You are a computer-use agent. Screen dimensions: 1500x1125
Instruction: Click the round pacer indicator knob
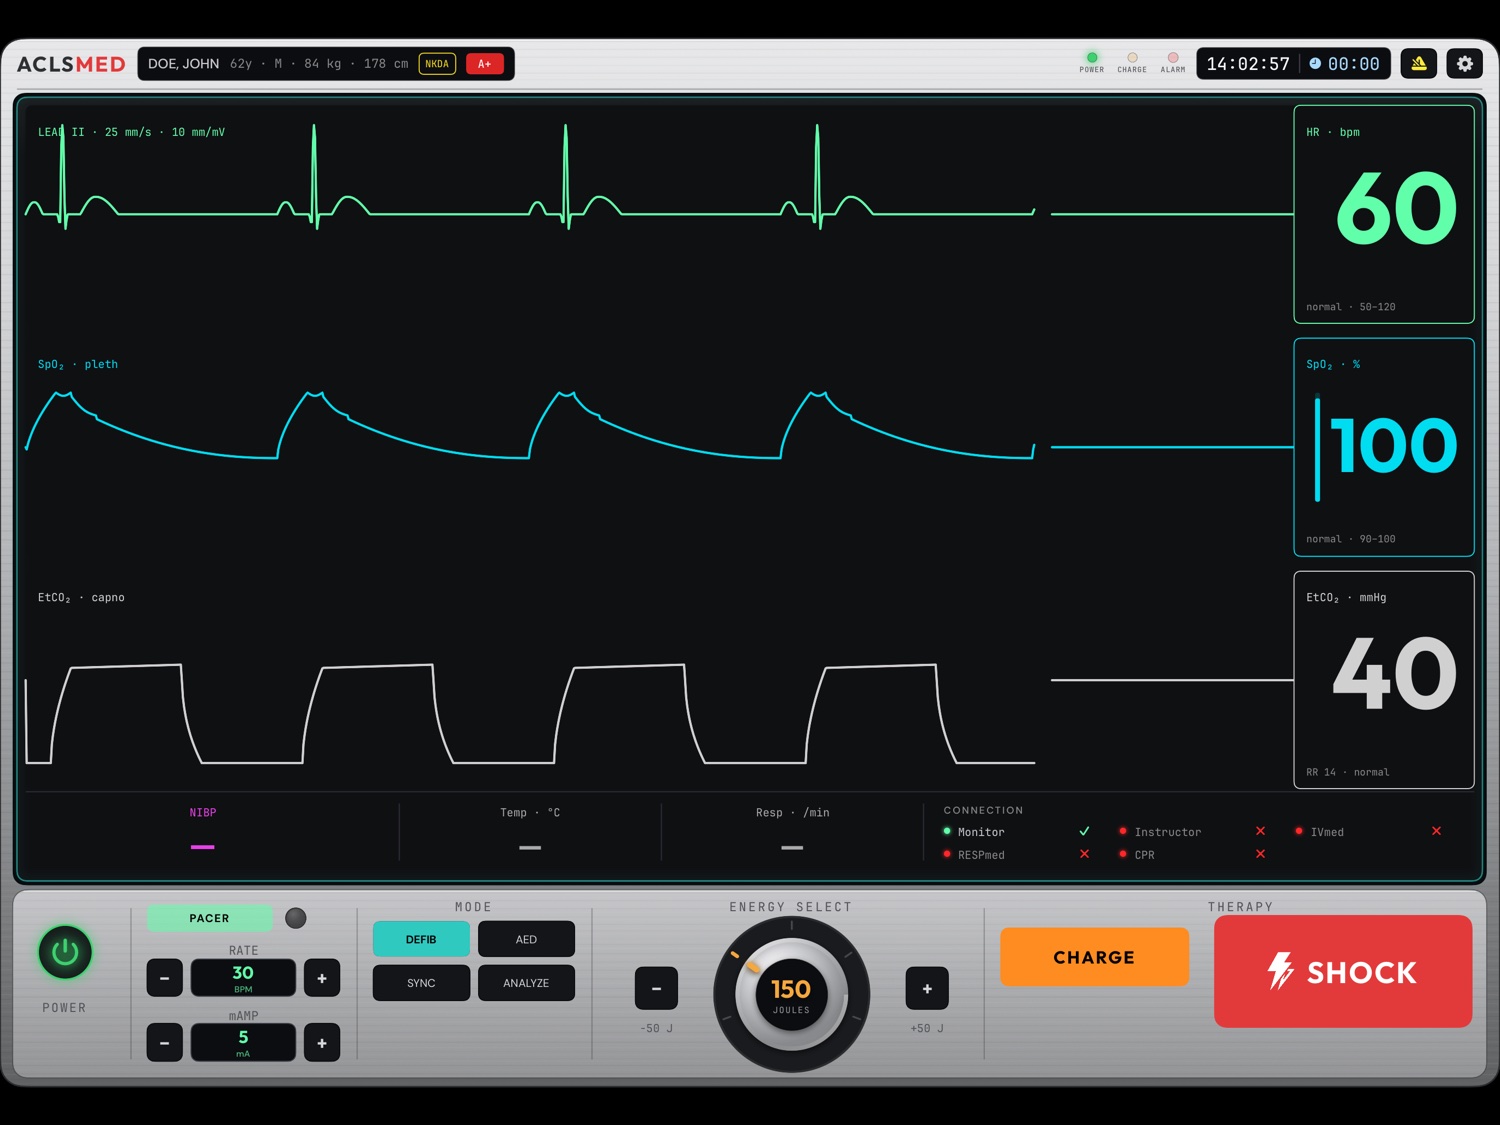coord(296,918)
